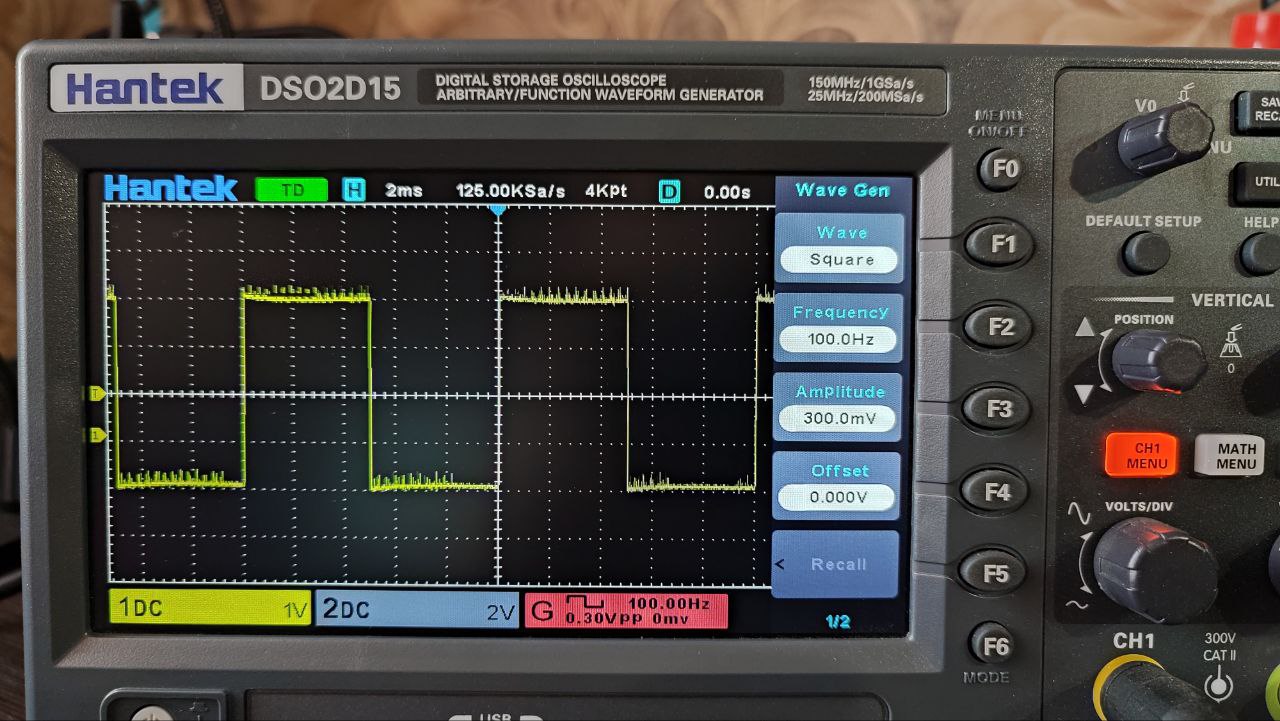The width and height of the screenshot is (1280, 721).
Task: Select the Frequency 100.0Hz menu entry
Action: pos(839,328)
